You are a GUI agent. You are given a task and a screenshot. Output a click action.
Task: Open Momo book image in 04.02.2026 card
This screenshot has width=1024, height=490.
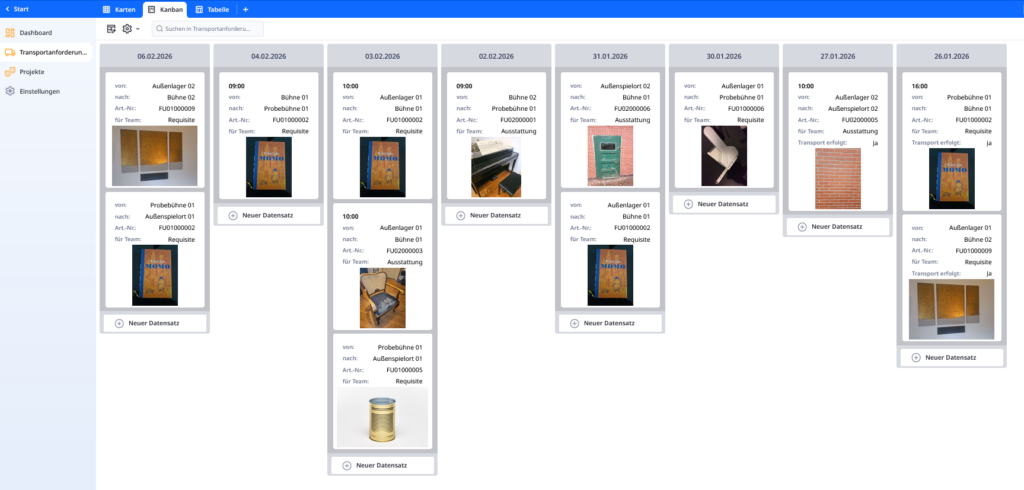click(x=268, y=167)
